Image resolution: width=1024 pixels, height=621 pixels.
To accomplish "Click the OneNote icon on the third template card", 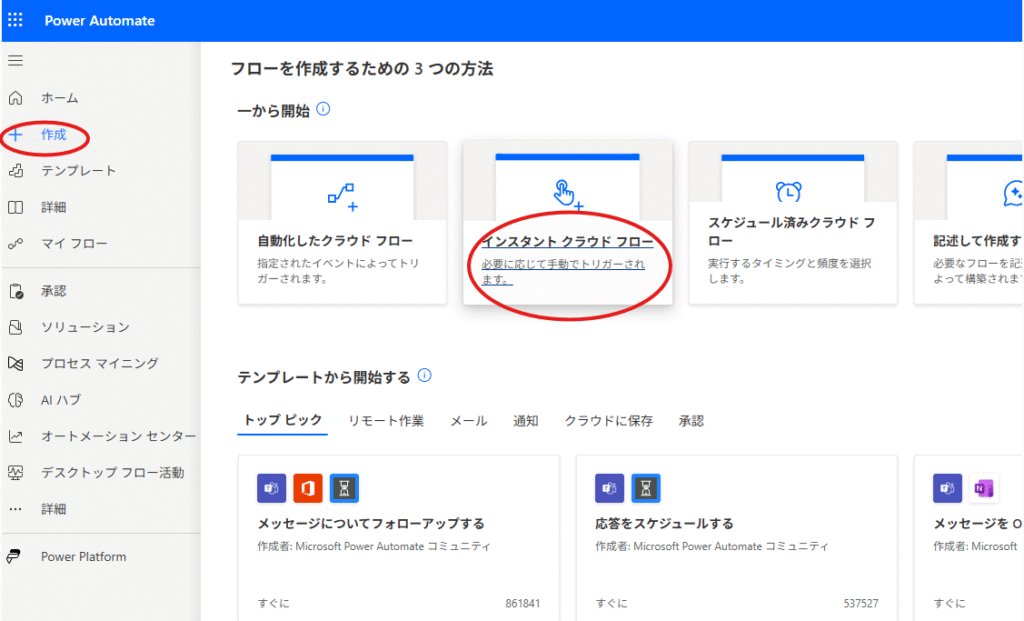I will (x=984, y=488).
